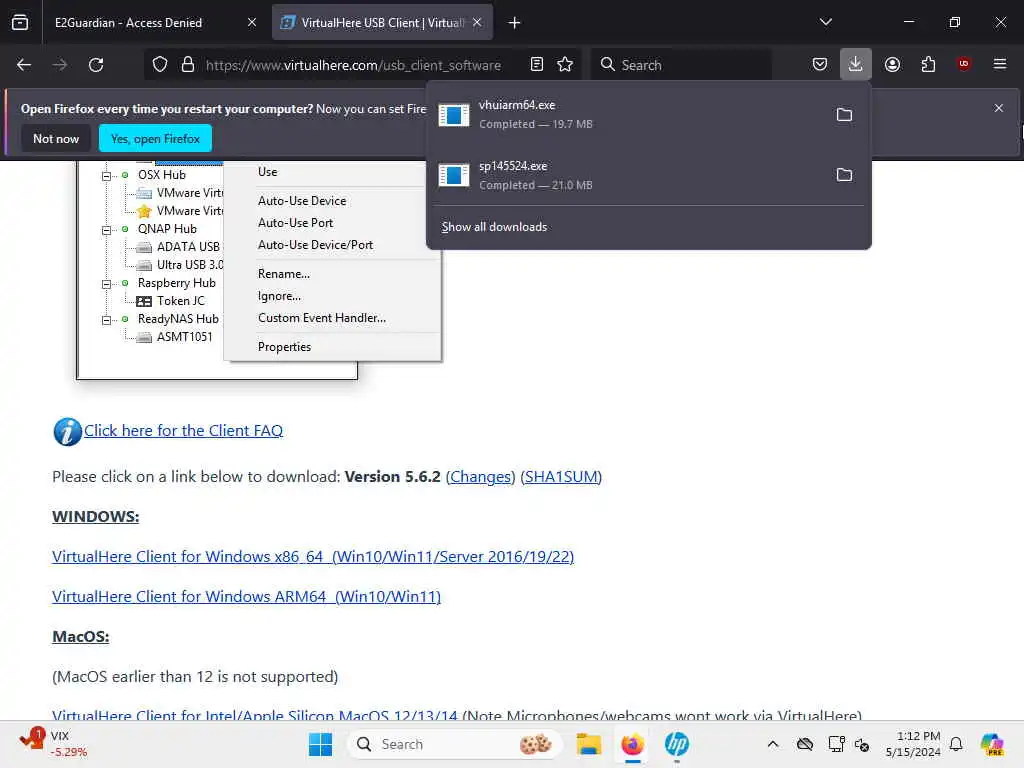The height and width of the screenshot is (768, 1024).
Task: Click the cloud sync tray icon
Action: [x=805, y=744]
